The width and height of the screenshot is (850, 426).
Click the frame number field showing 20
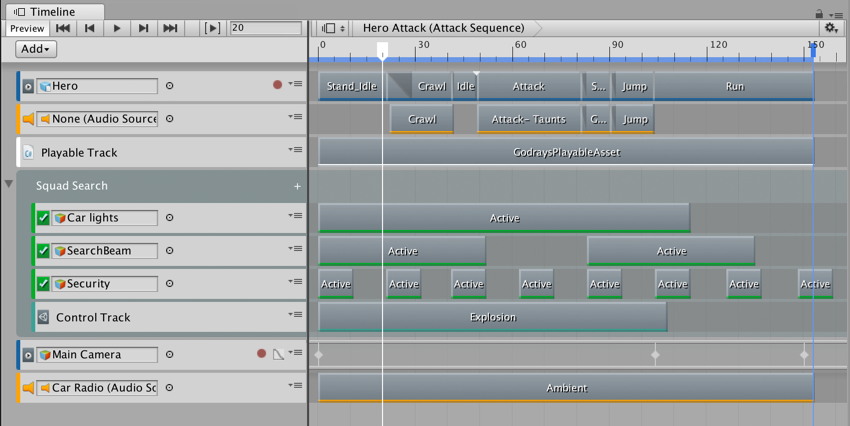tap(266, 28)
